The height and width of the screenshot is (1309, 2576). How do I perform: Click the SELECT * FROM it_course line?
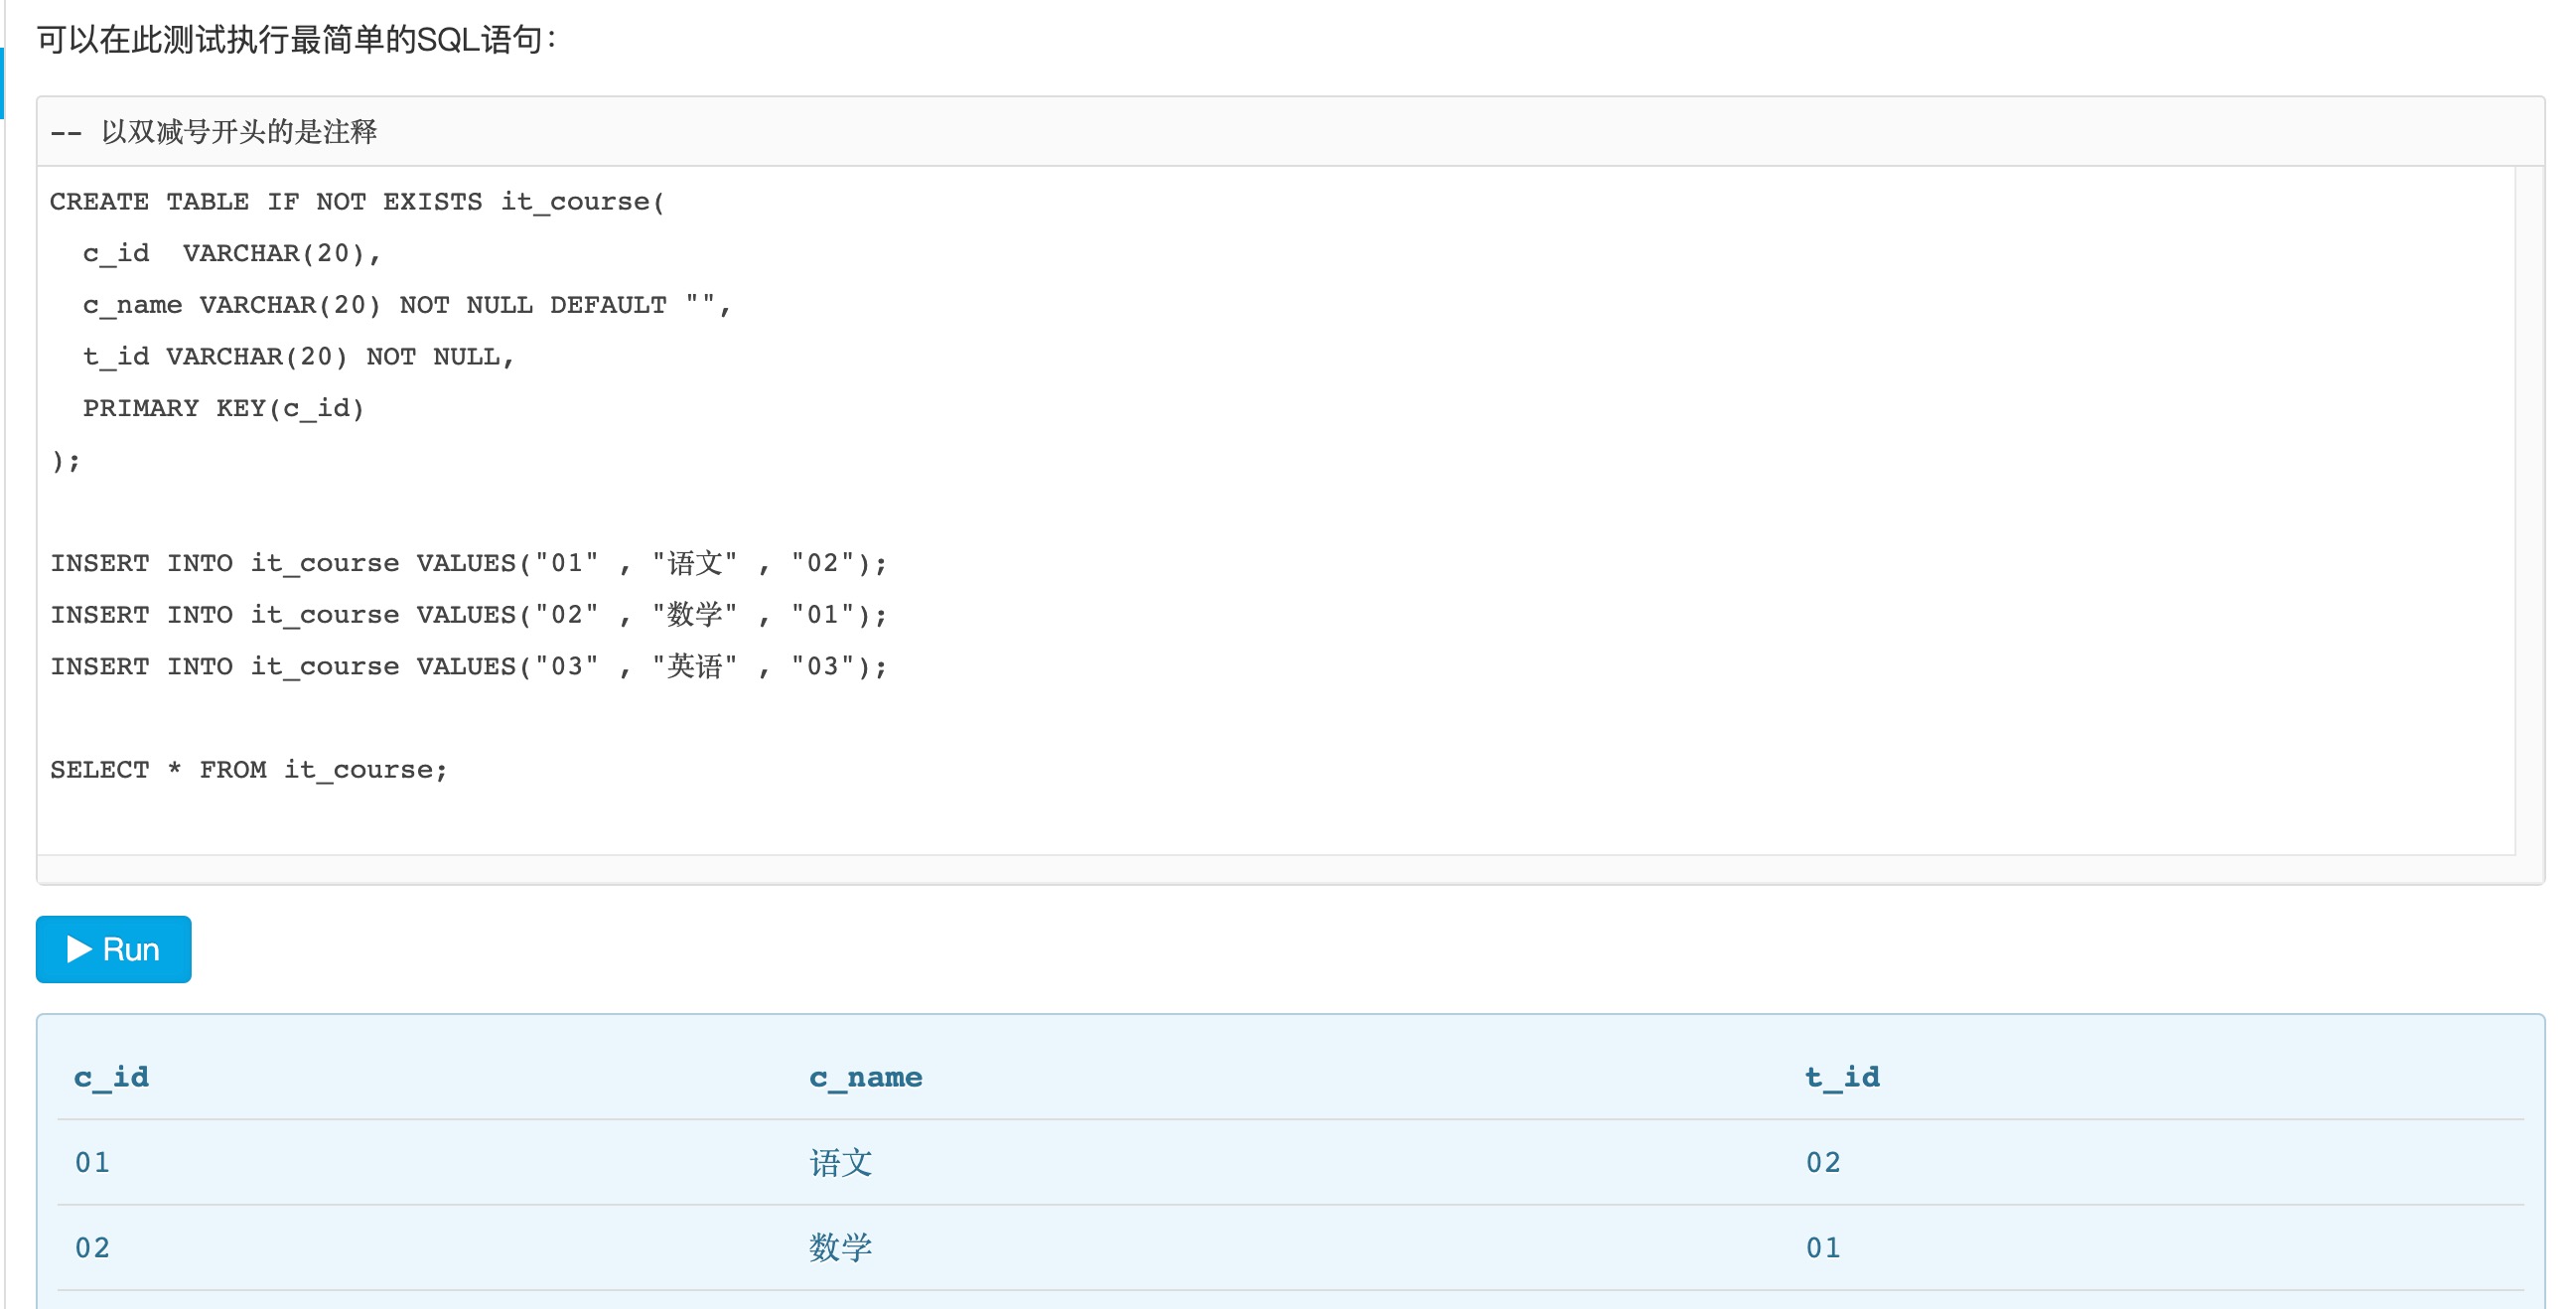249,769
